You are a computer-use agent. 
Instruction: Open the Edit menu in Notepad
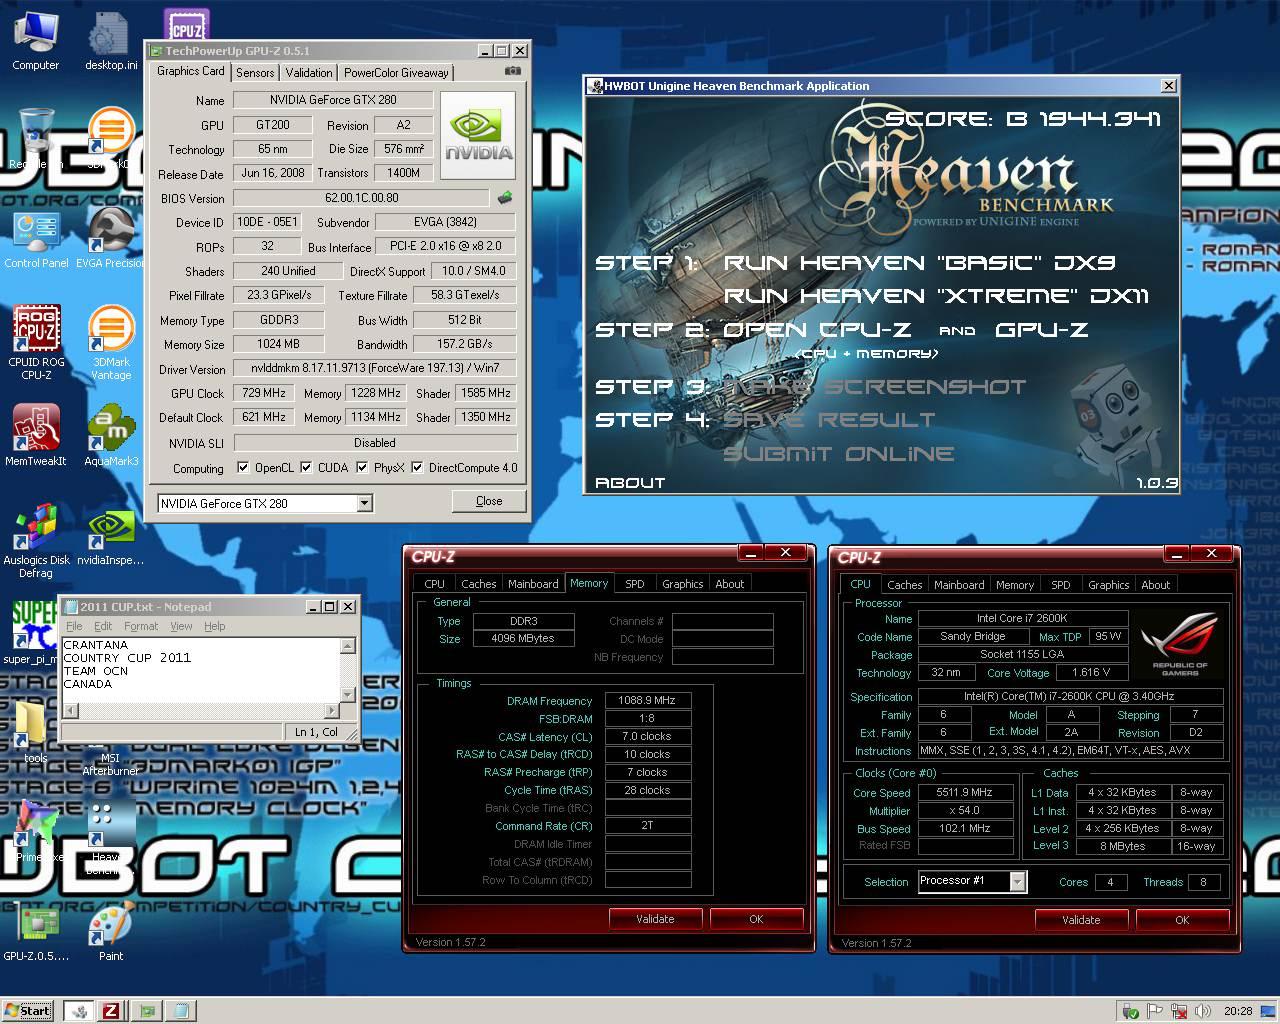pyautogui.click(x=103, y=626)
